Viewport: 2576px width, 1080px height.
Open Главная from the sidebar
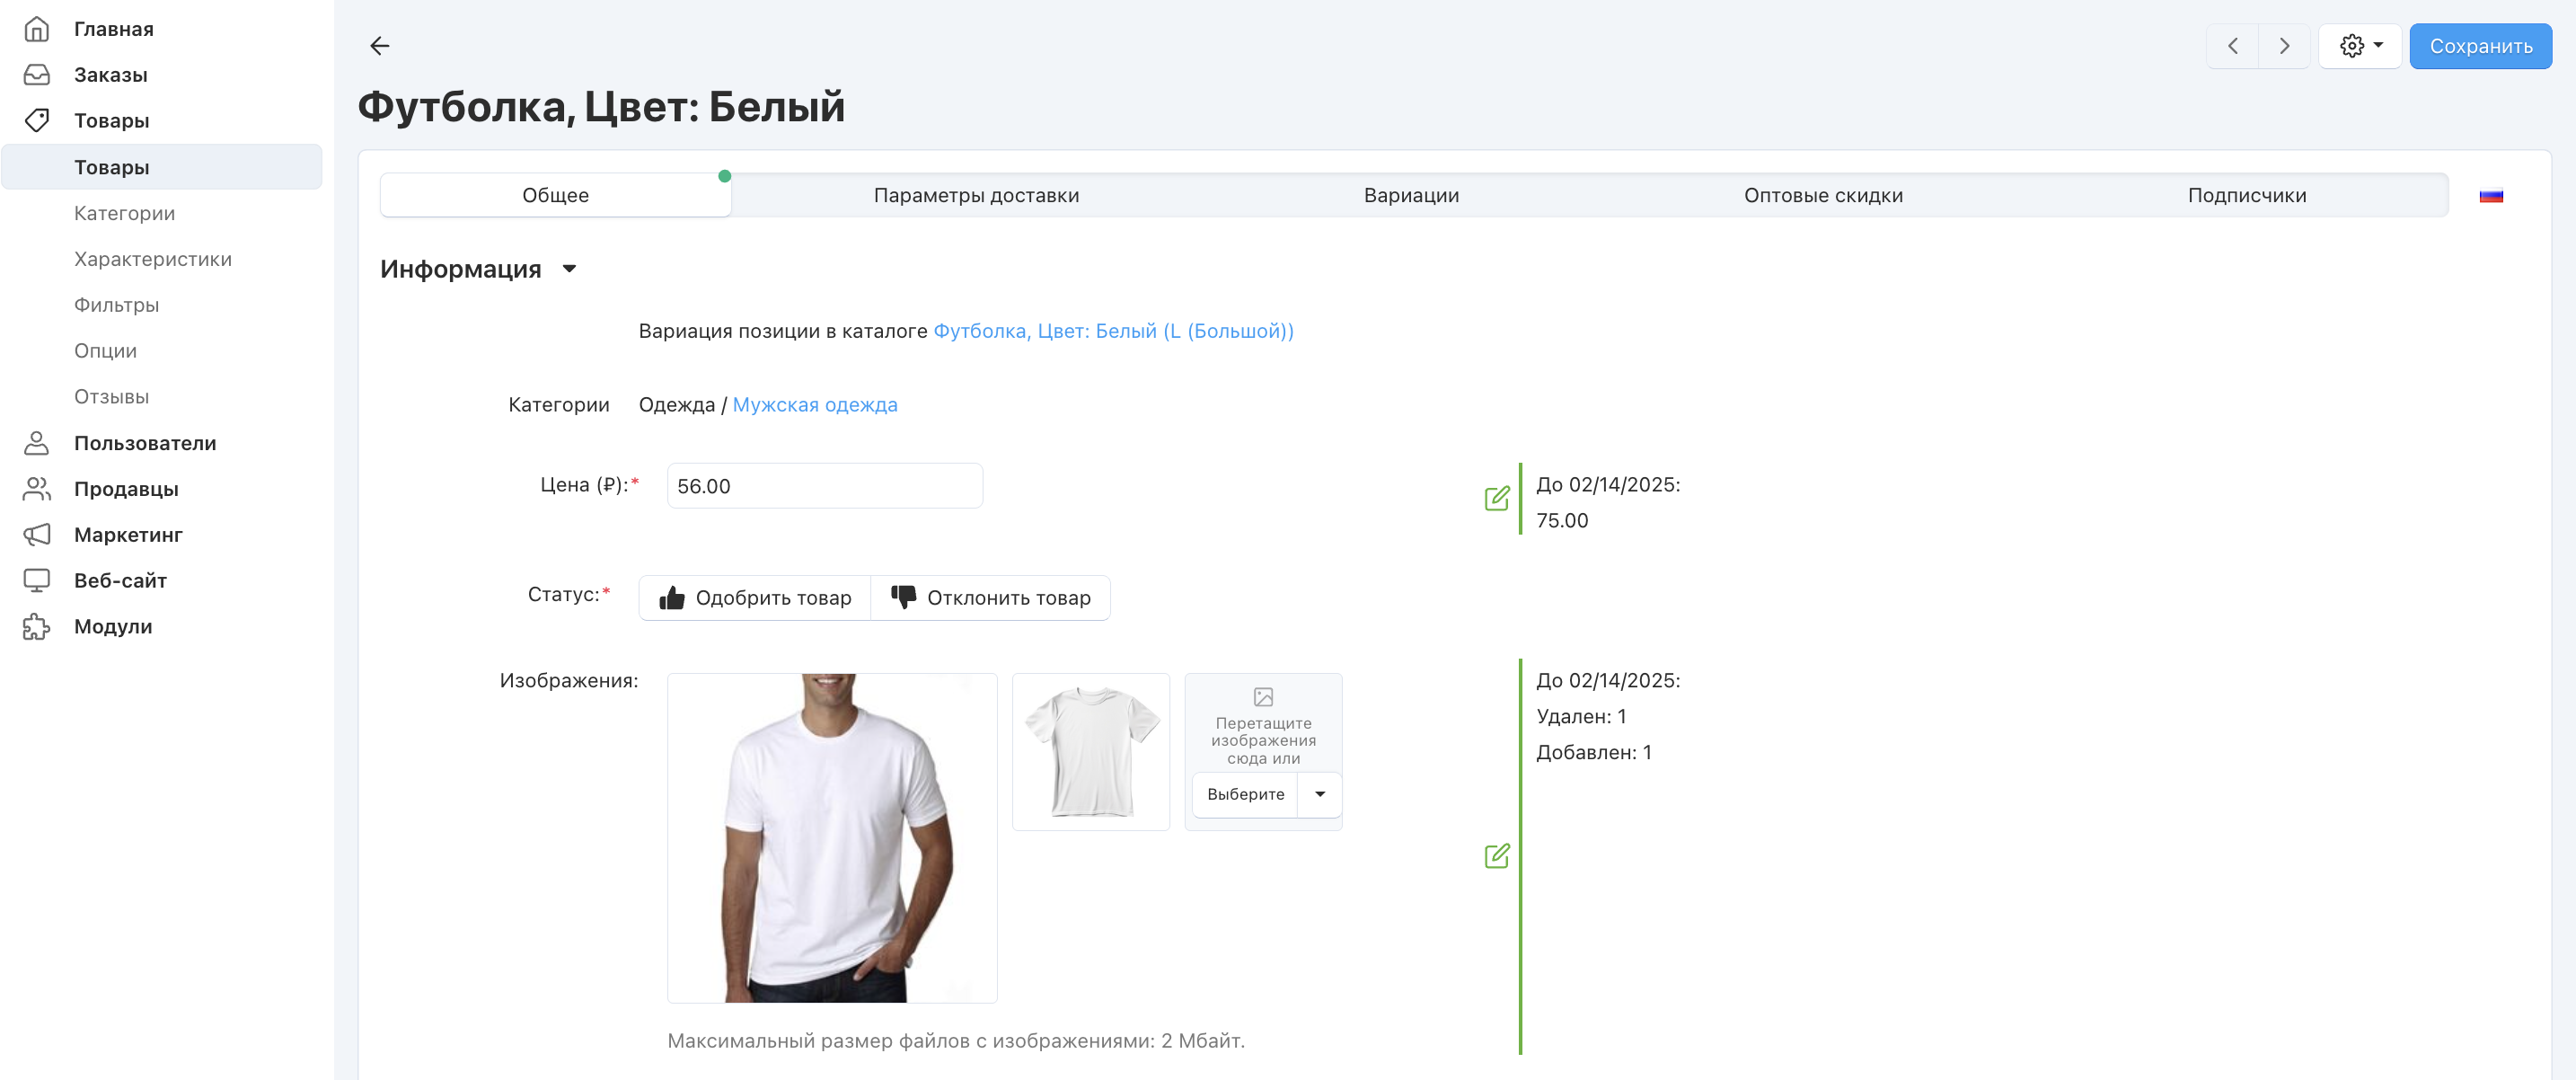point(113,29)
